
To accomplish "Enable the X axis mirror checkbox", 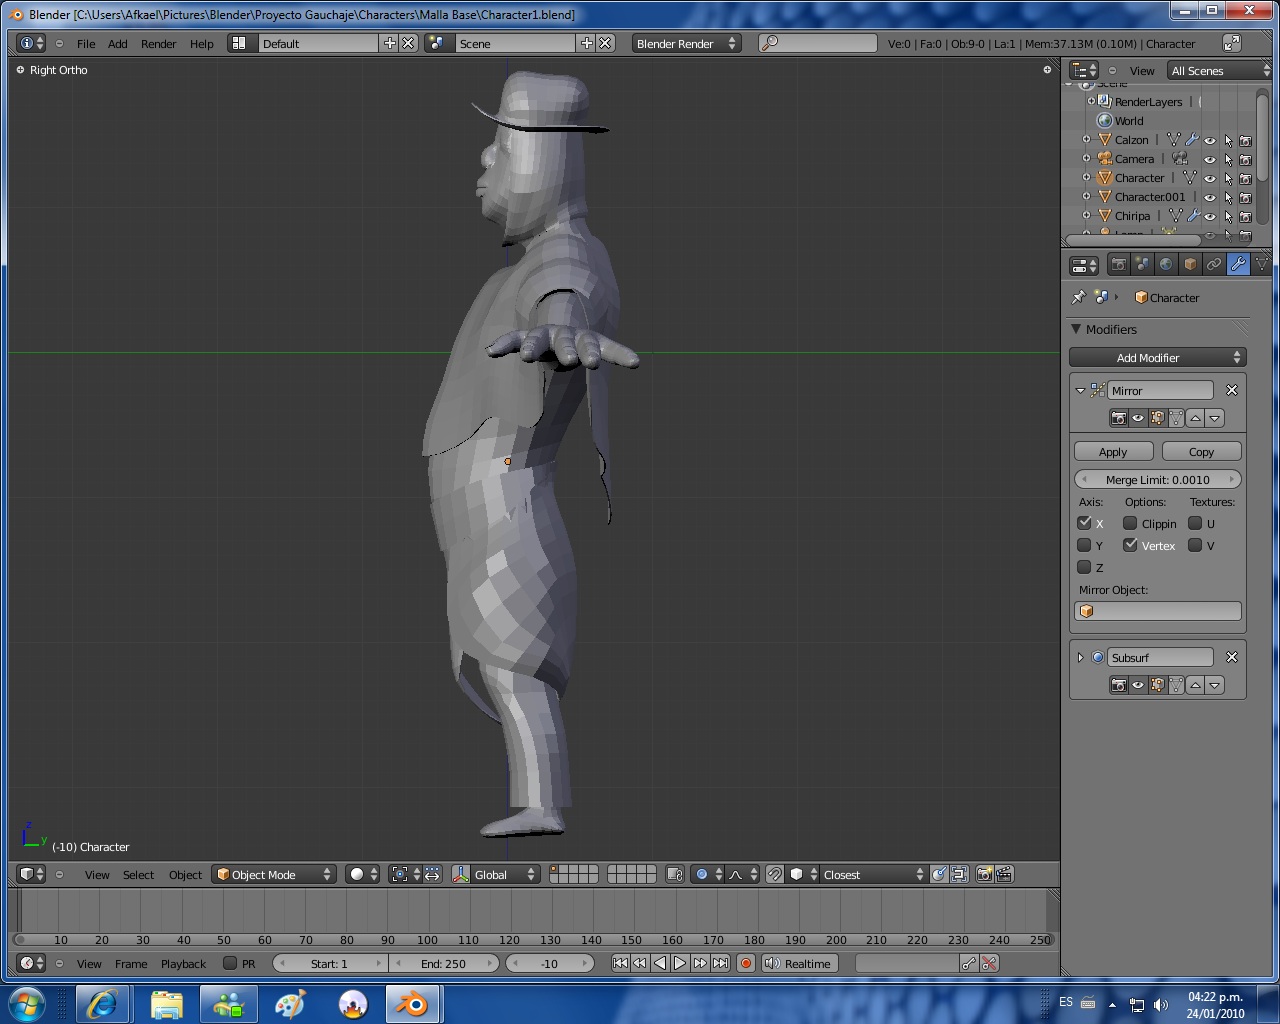I will pyautogui.click(x=1084, y=523).
